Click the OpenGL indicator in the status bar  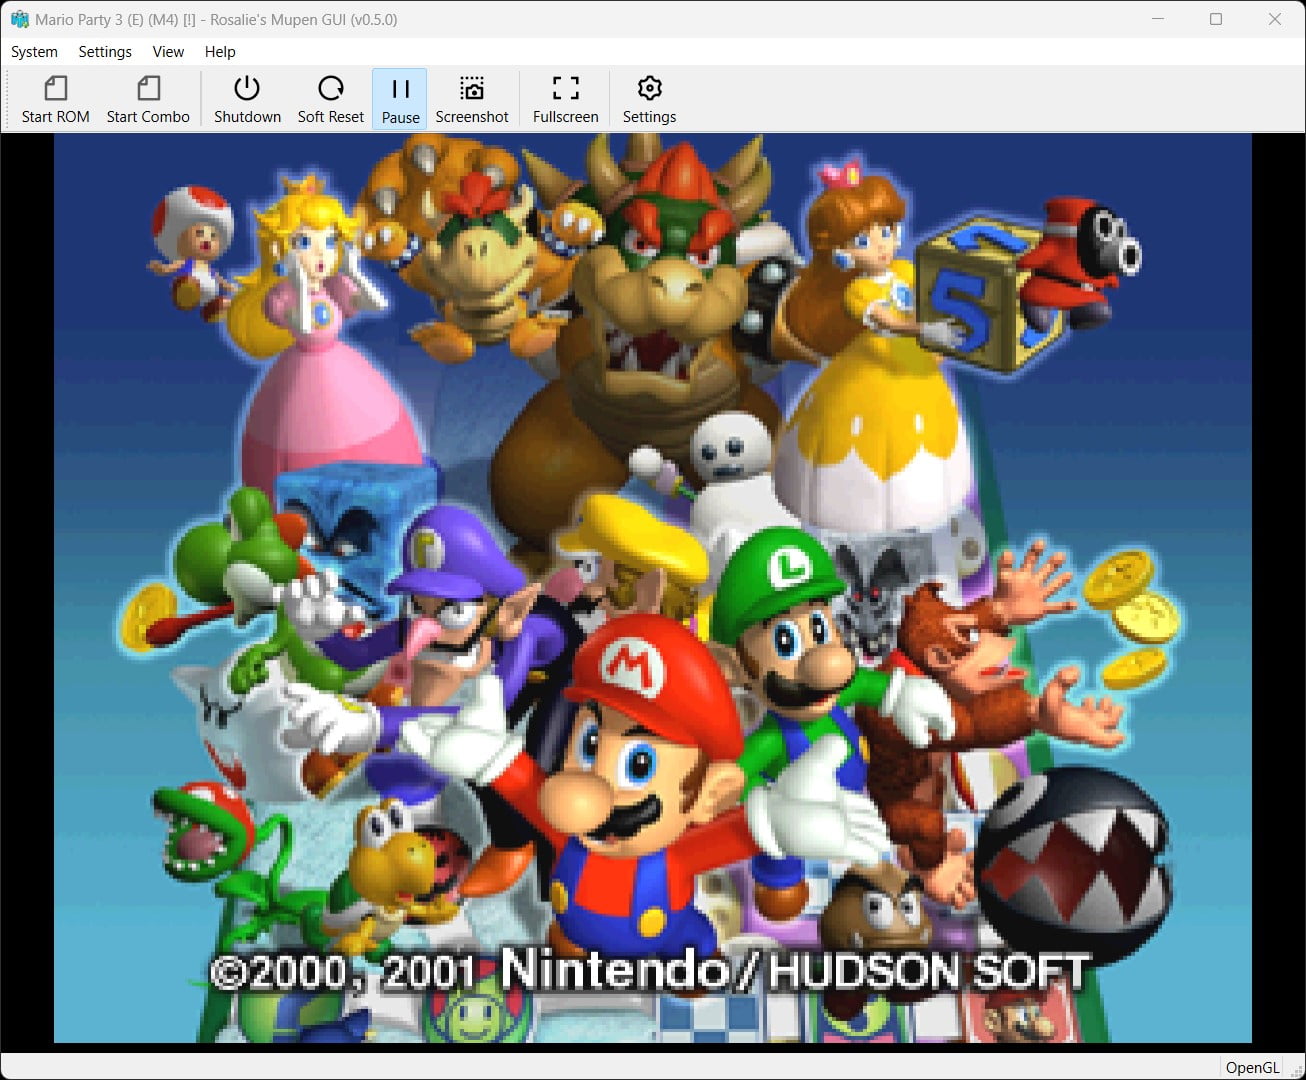pyautogui.click(x=1251, y=1067)
